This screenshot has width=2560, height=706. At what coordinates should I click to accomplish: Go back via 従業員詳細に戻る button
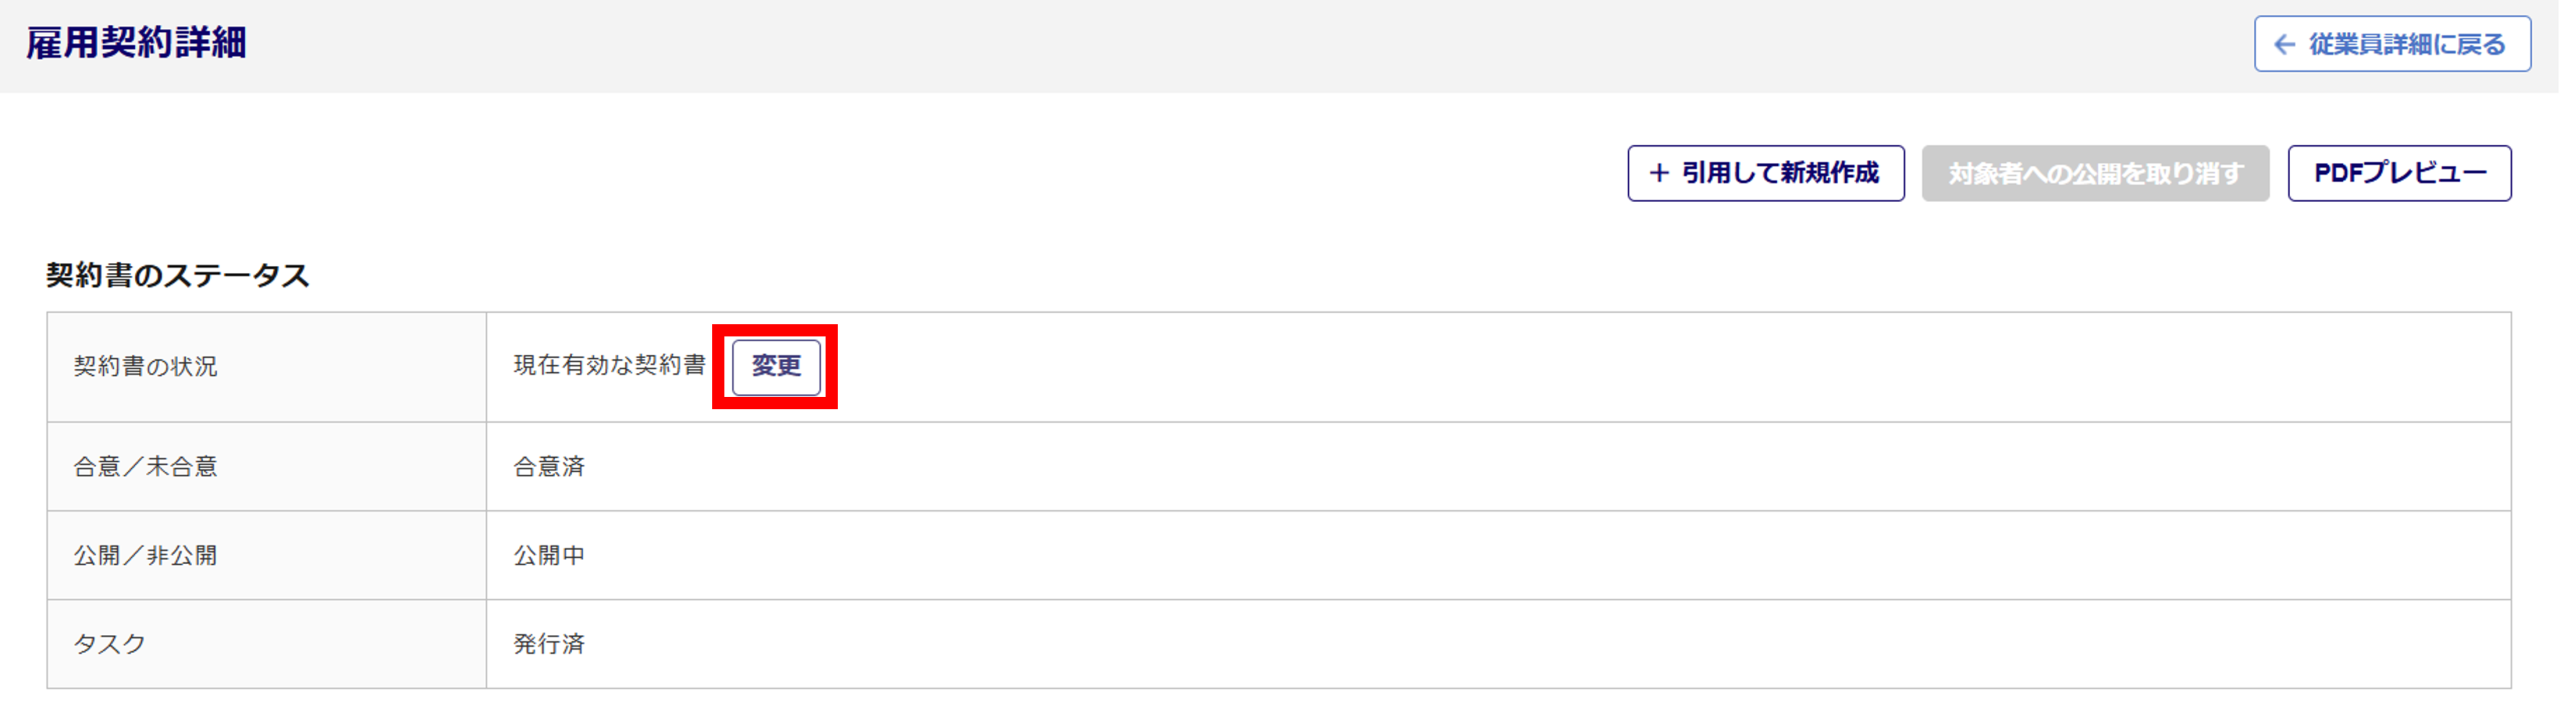(x=2392, y=44)
